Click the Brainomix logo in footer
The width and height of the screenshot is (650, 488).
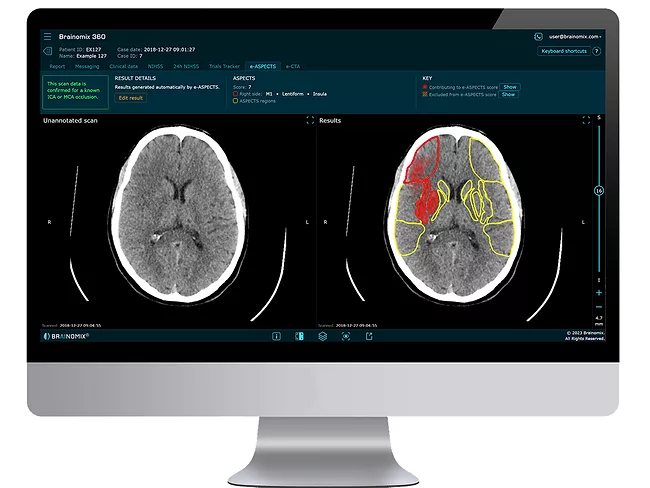tap(66, 336)
